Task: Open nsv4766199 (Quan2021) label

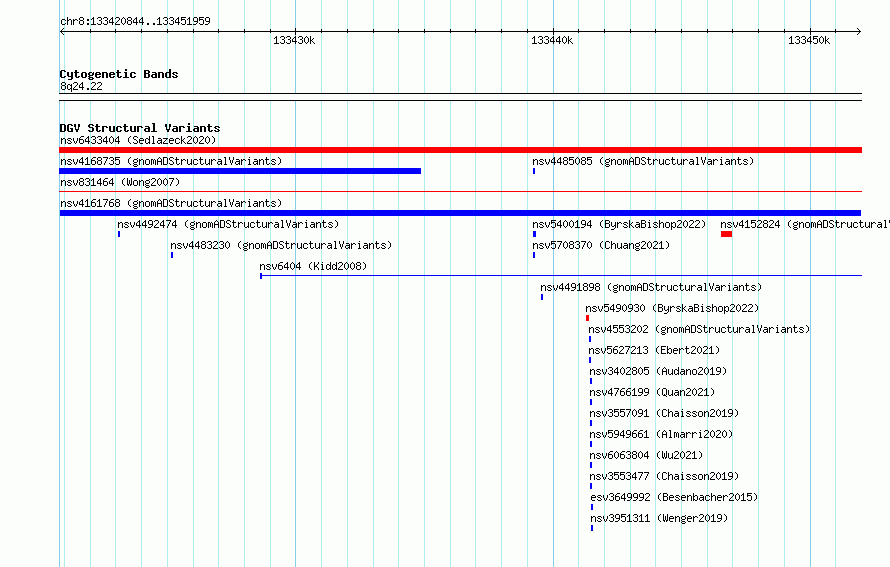Action: pos(652,392)
